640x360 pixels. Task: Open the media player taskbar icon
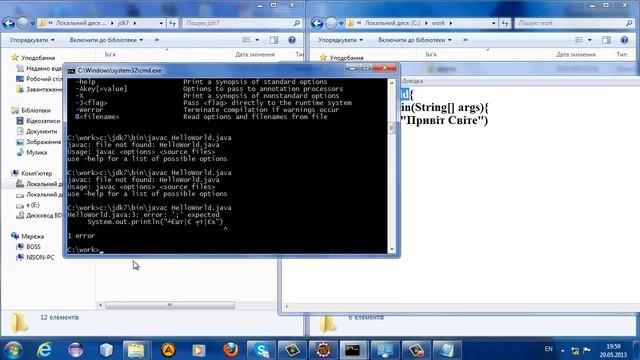click(199, 350)
